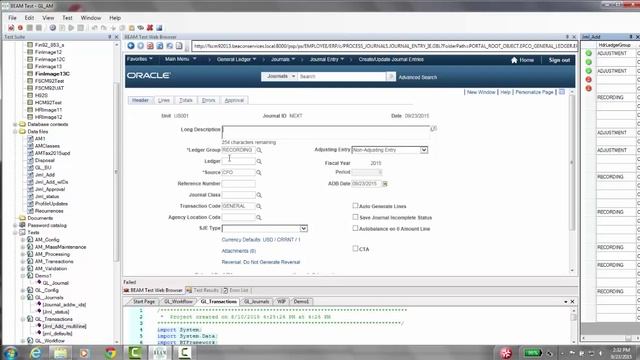Select the Jrnl_Approval data file
The height and width of the screenshot is (360, 640).
pyautogui.click(x=50, y=189)
